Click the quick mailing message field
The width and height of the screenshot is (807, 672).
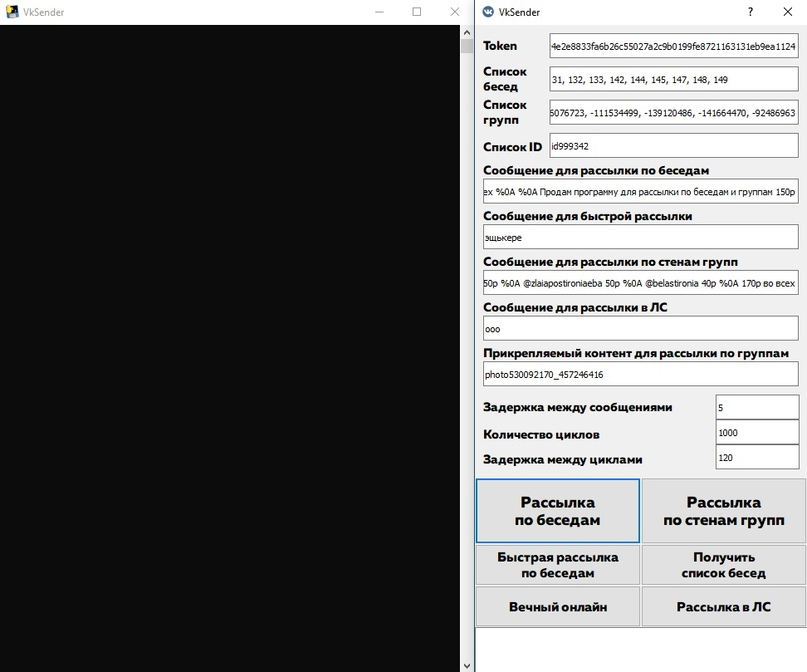[x=641, y=237]
